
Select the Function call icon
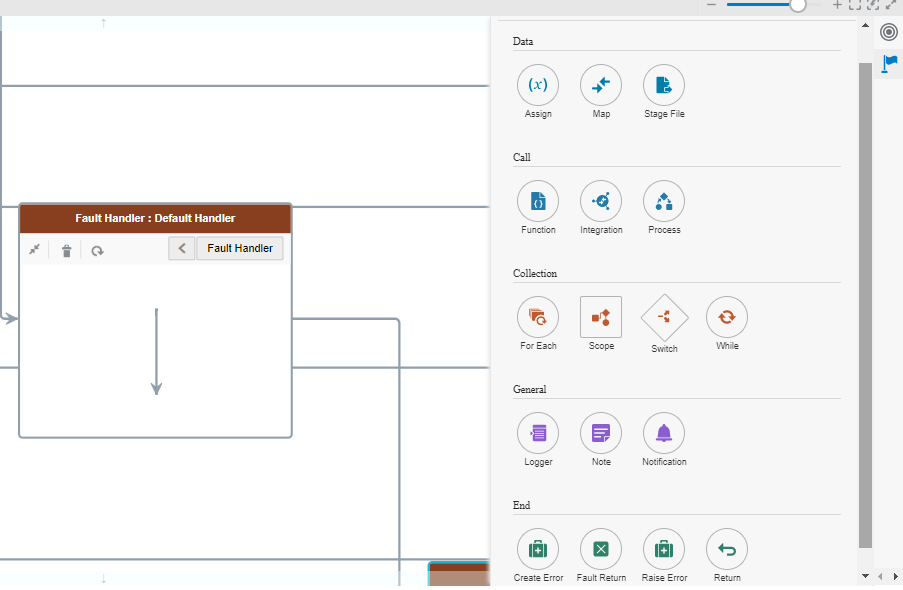pyautogui.click(x=538, y=202)
